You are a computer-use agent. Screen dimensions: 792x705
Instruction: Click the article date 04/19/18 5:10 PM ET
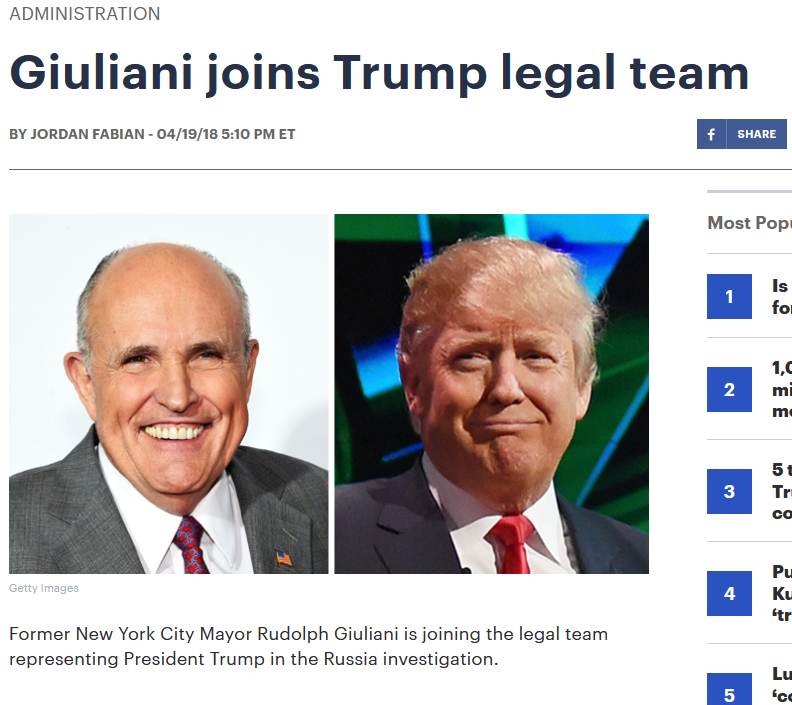pos(226,134)
